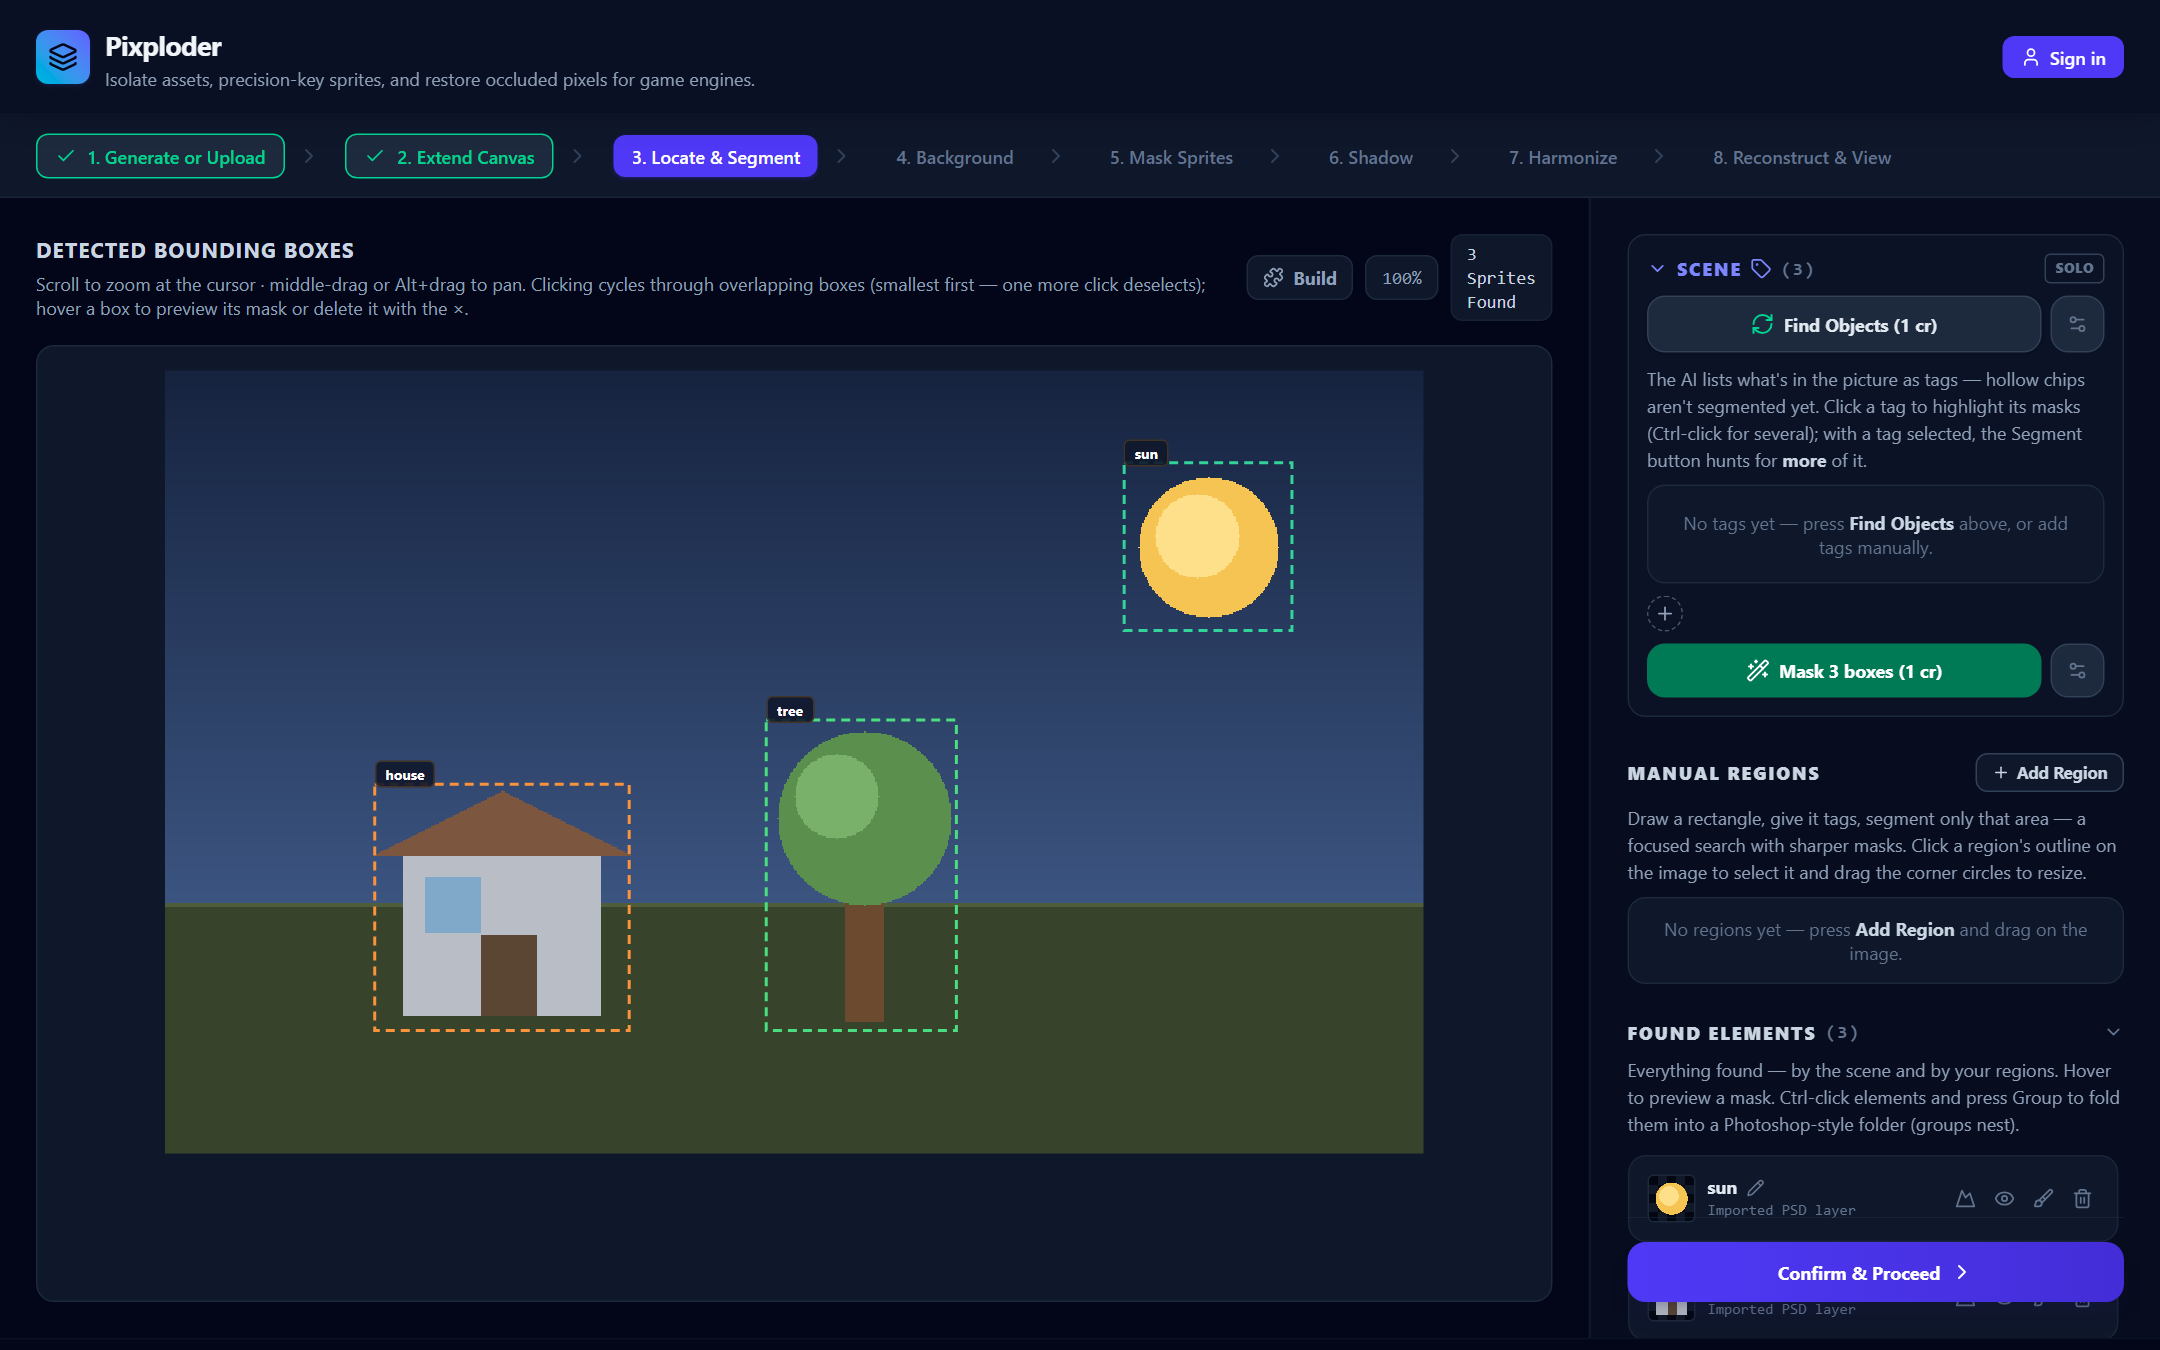Open the 8. Reconstruct & View step

click(x=1802, y=157)
